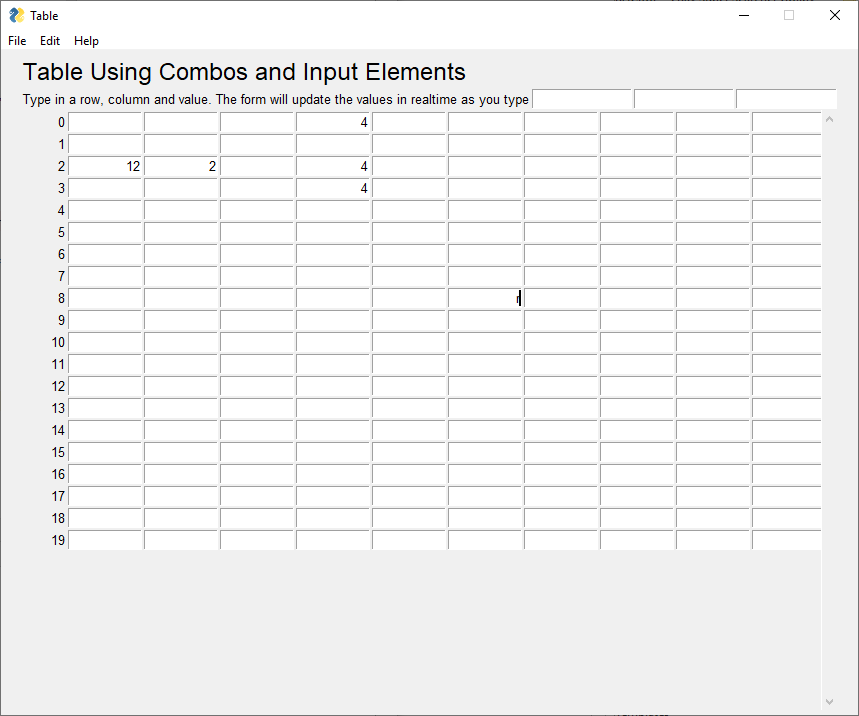Select the cell showing 4 in row 3
Viewport: 859px width, 716px height.
click(333, 188)
